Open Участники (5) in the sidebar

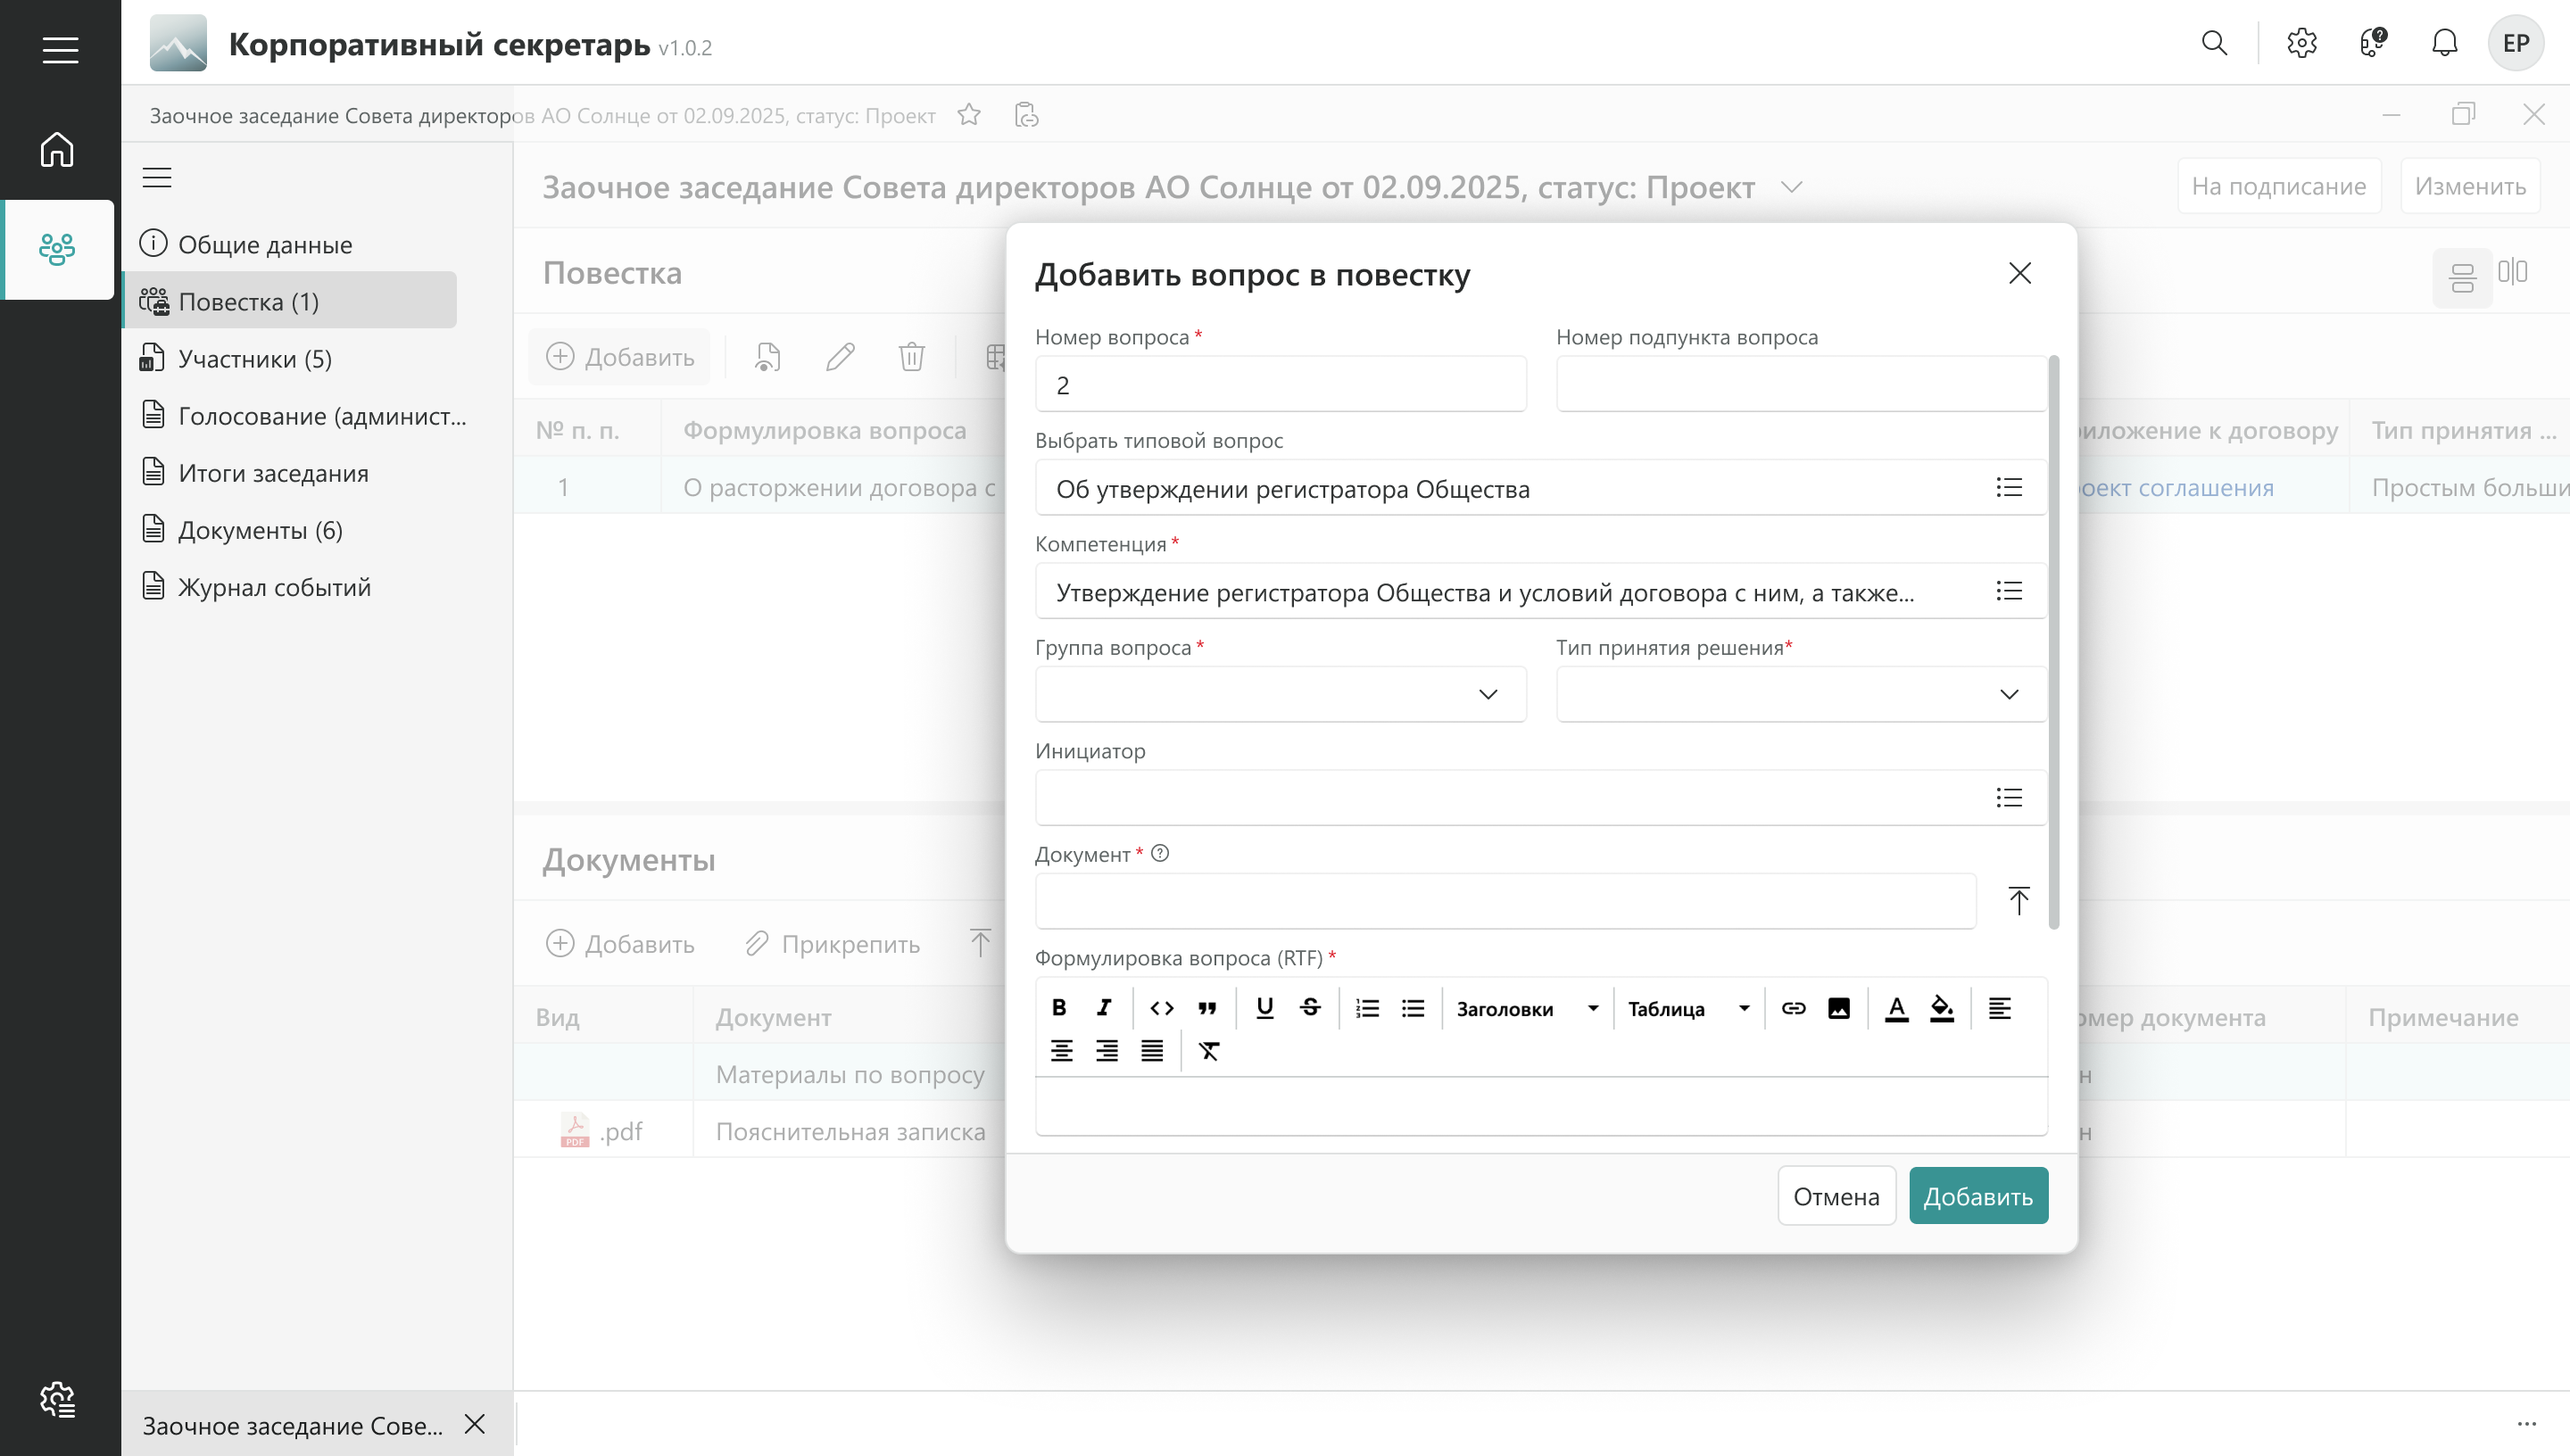click(254, 359)
